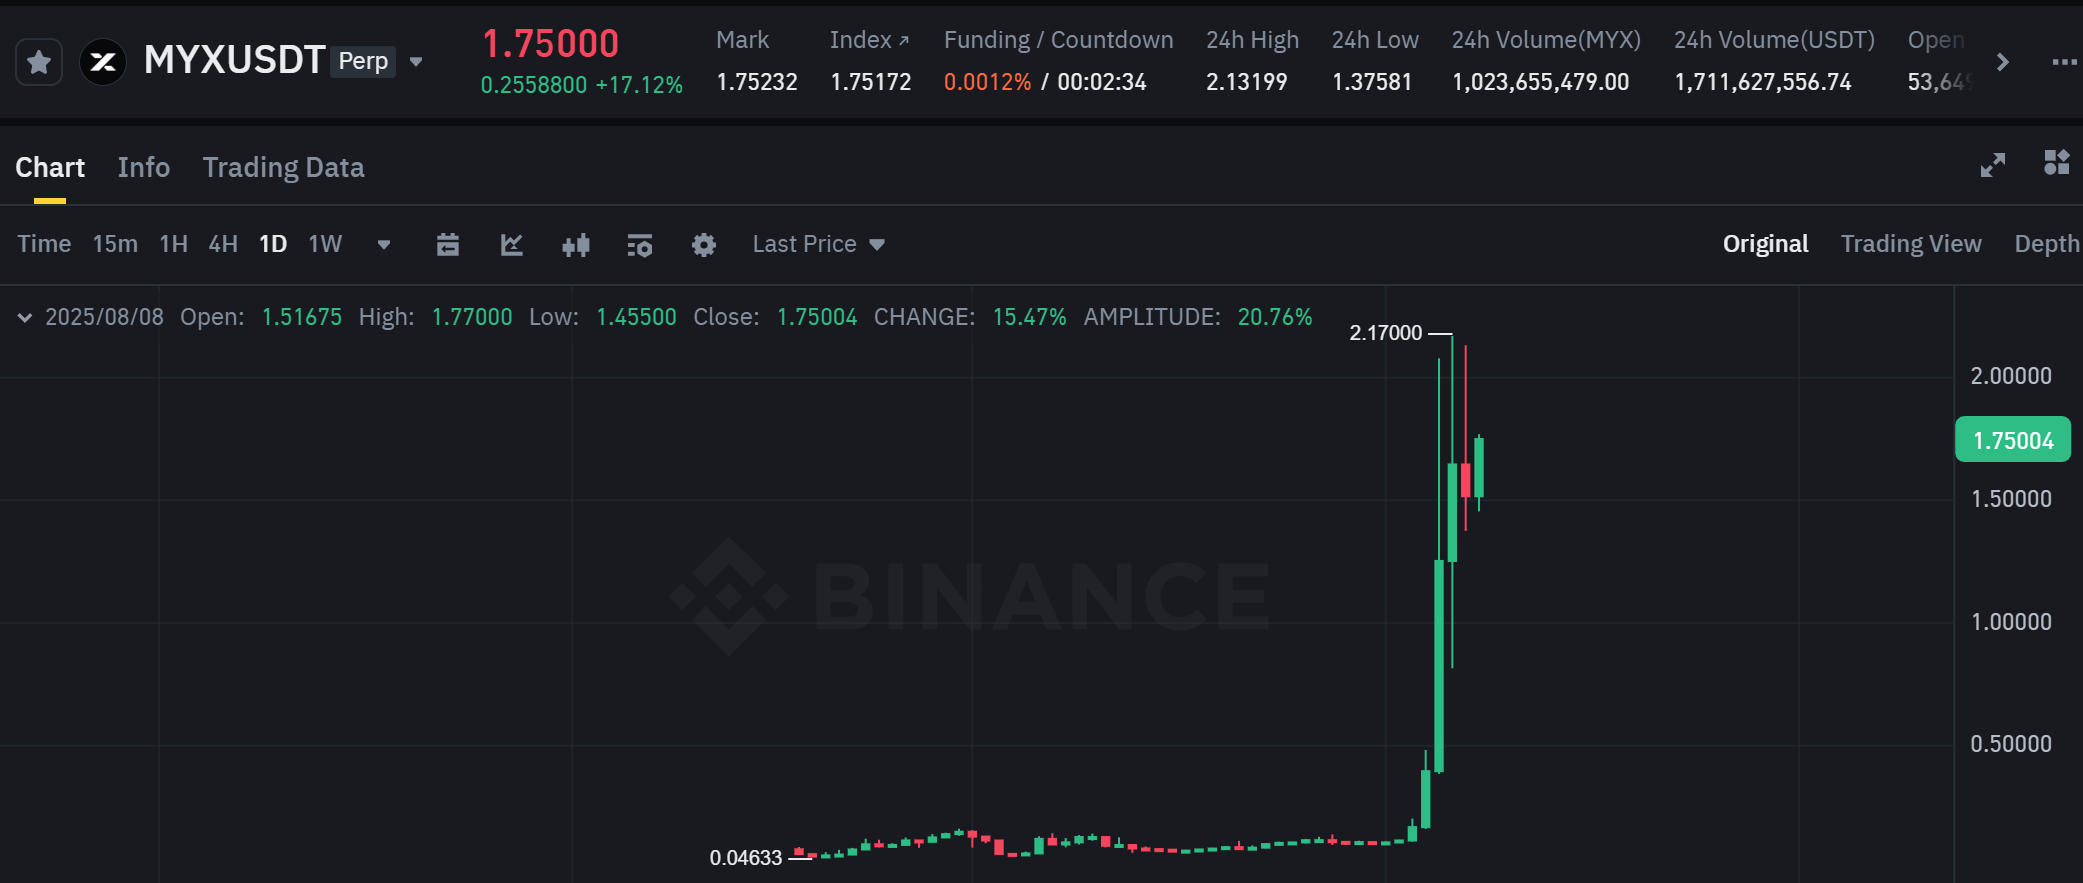Screen dimensions: 2083x883
Task: Select the 1W interval
Action: [325, 244]
